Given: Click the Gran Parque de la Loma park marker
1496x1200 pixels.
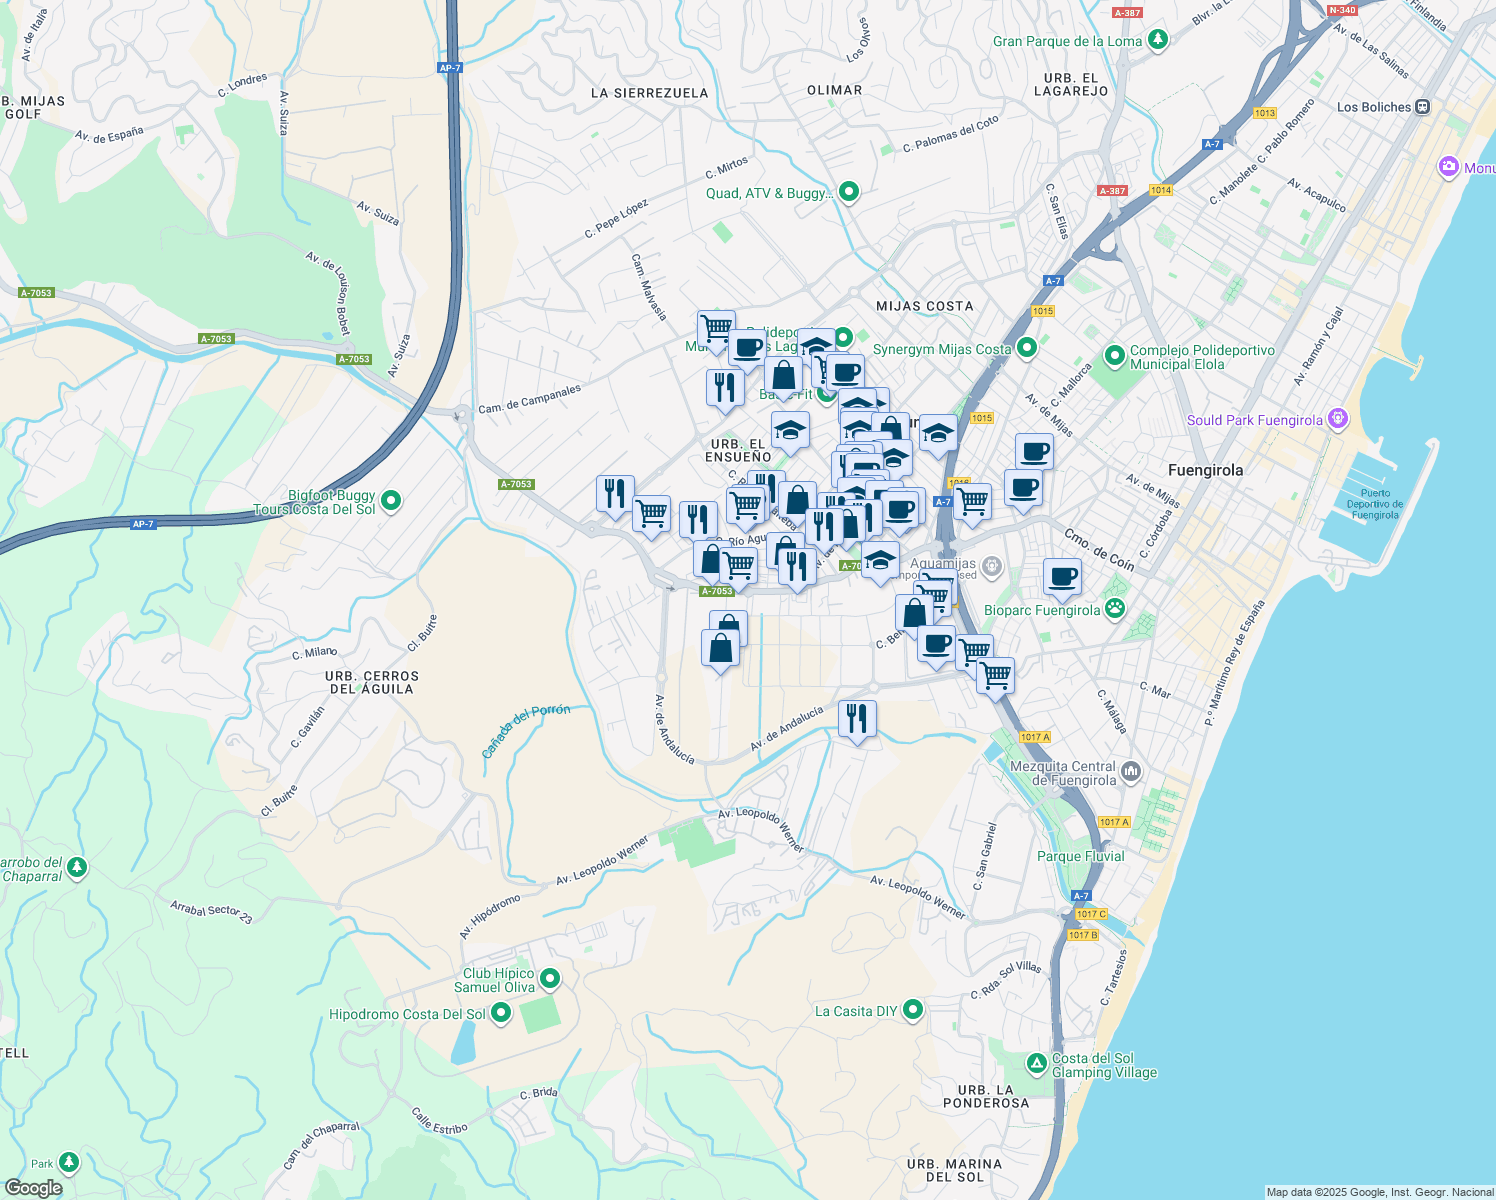Looking at the screenshot, I should tap(1158, 40).
